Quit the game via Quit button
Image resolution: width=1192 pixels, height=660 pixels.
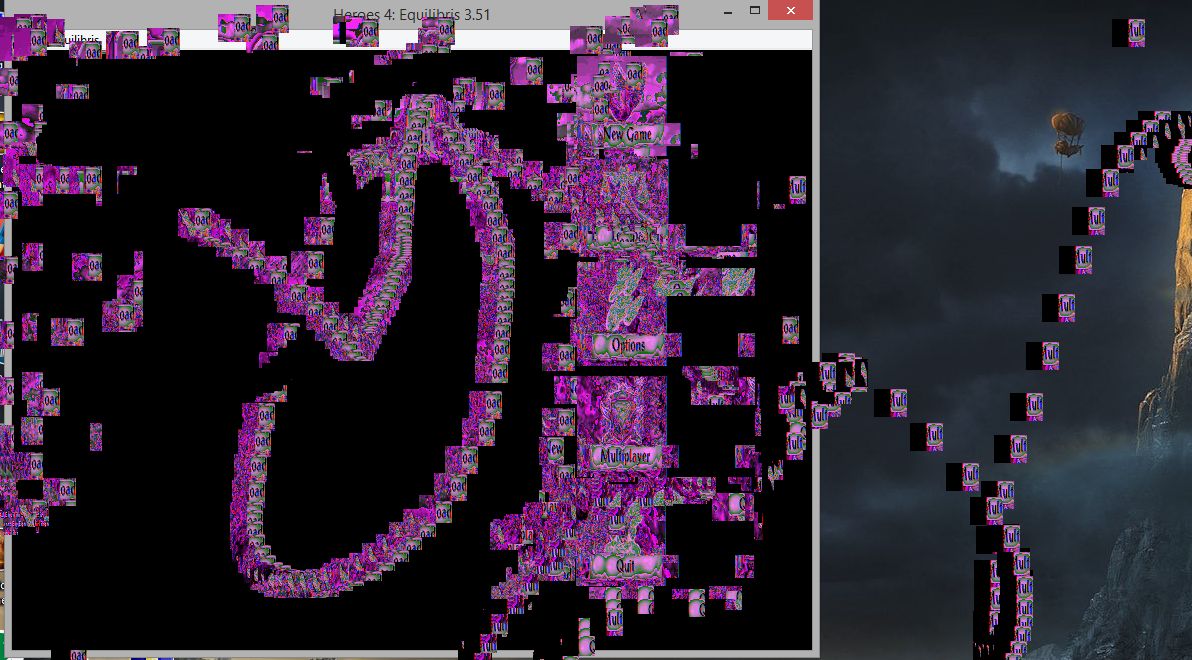pos(625,565)
